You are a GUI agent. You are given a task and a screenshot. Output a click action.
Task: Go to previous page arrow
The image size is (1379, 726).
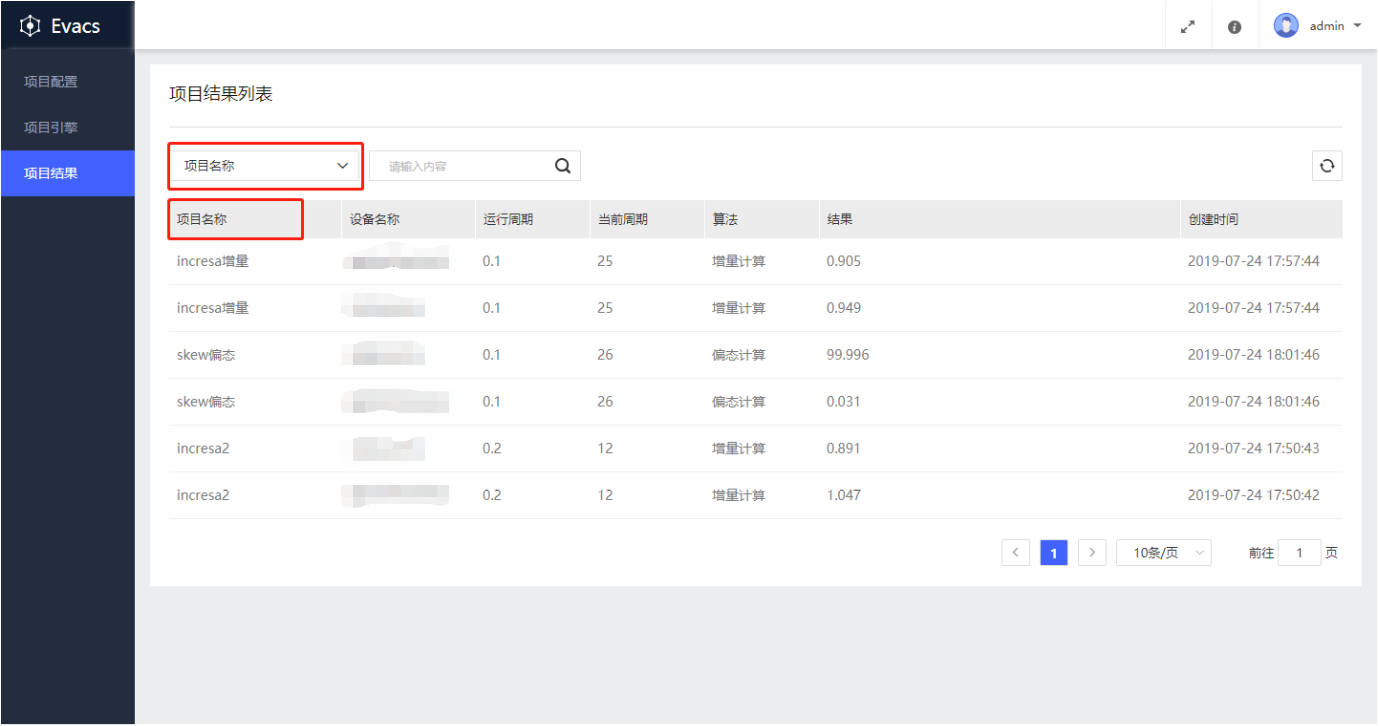[1015, 552]
